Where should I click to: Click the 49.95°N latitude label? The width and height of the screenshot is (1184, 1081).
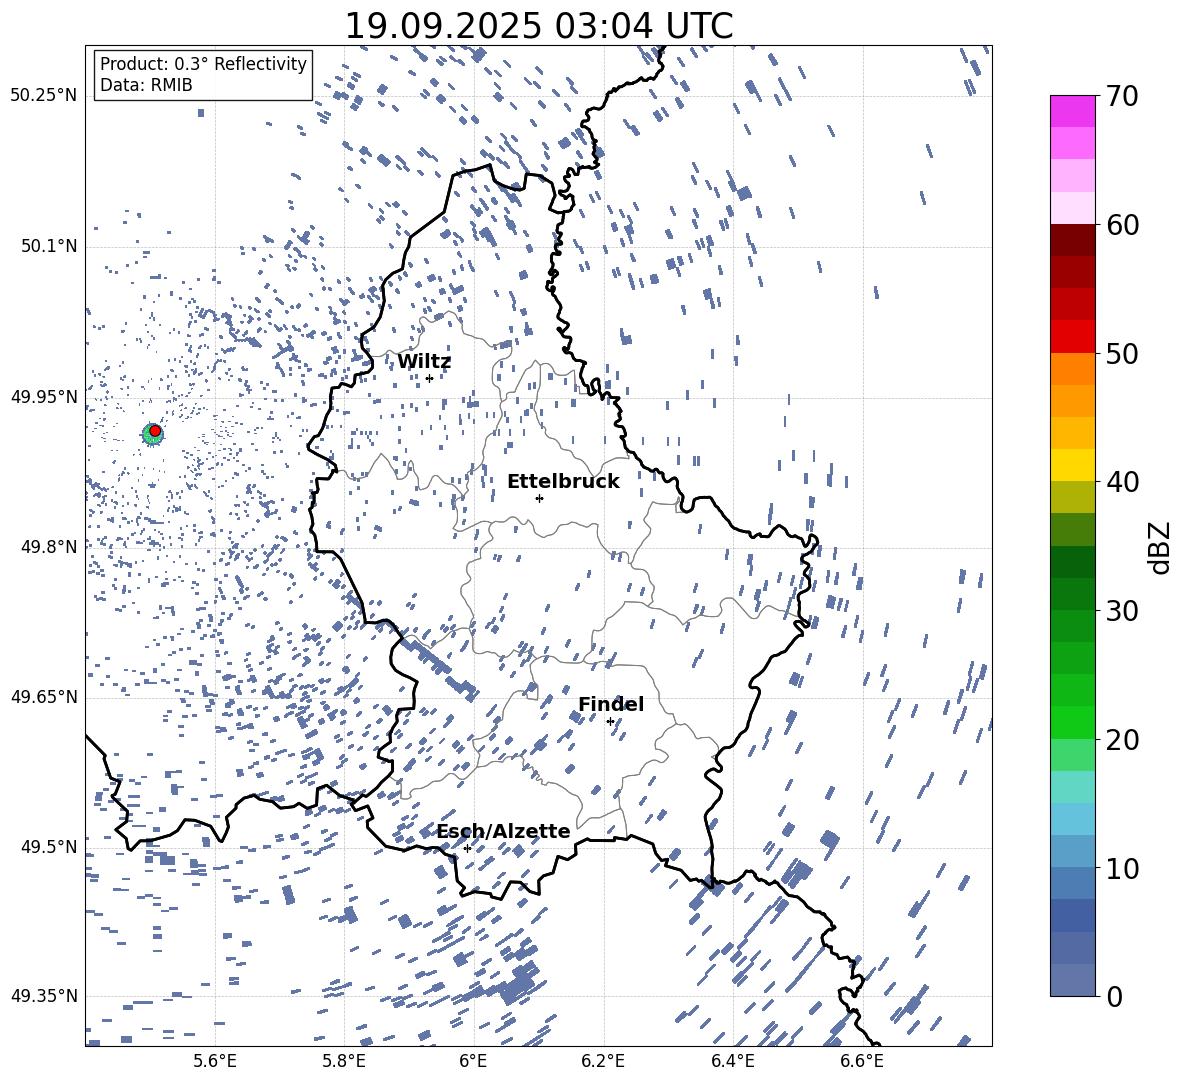[44, 397]
